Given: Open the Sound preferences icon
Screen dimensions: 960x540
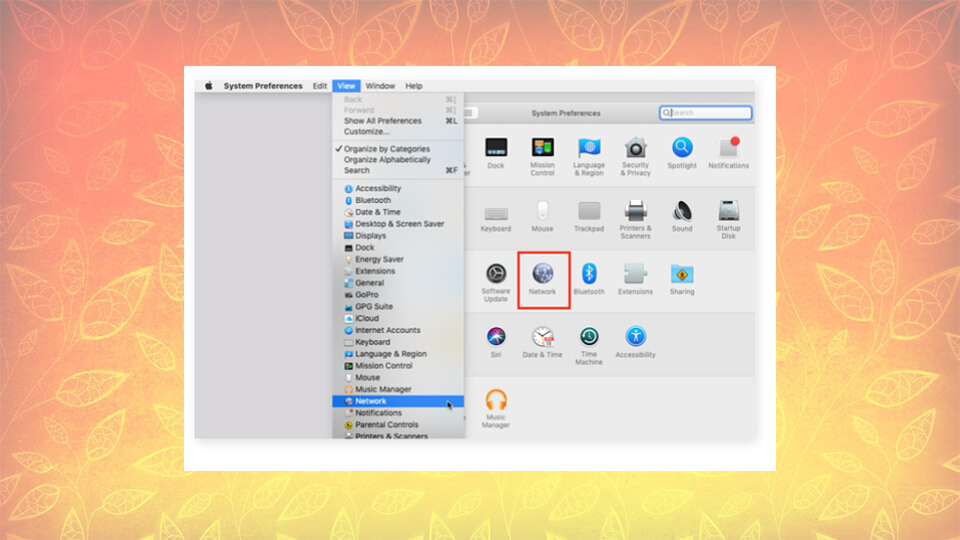Looking at the screenshot, I should tap(682, 211).
